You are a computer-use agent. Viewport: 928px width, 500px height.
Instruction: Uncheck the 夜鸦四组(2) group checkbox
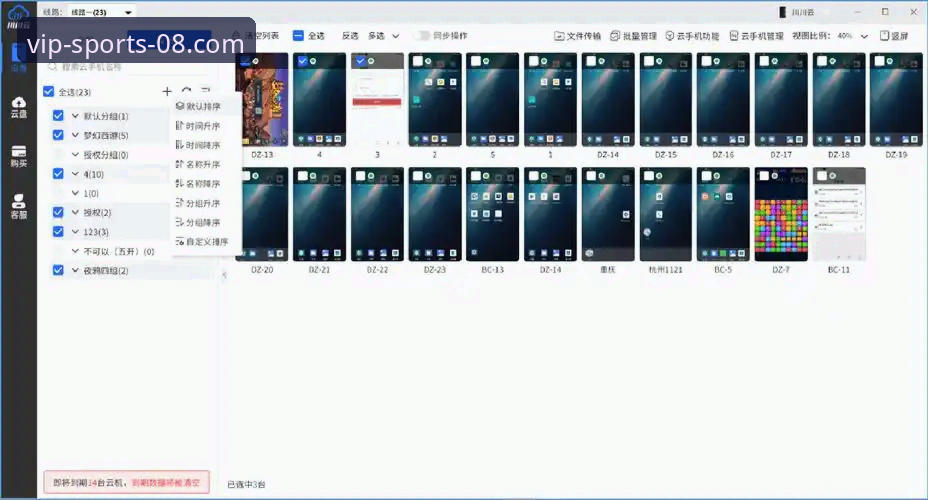point(58,270)
